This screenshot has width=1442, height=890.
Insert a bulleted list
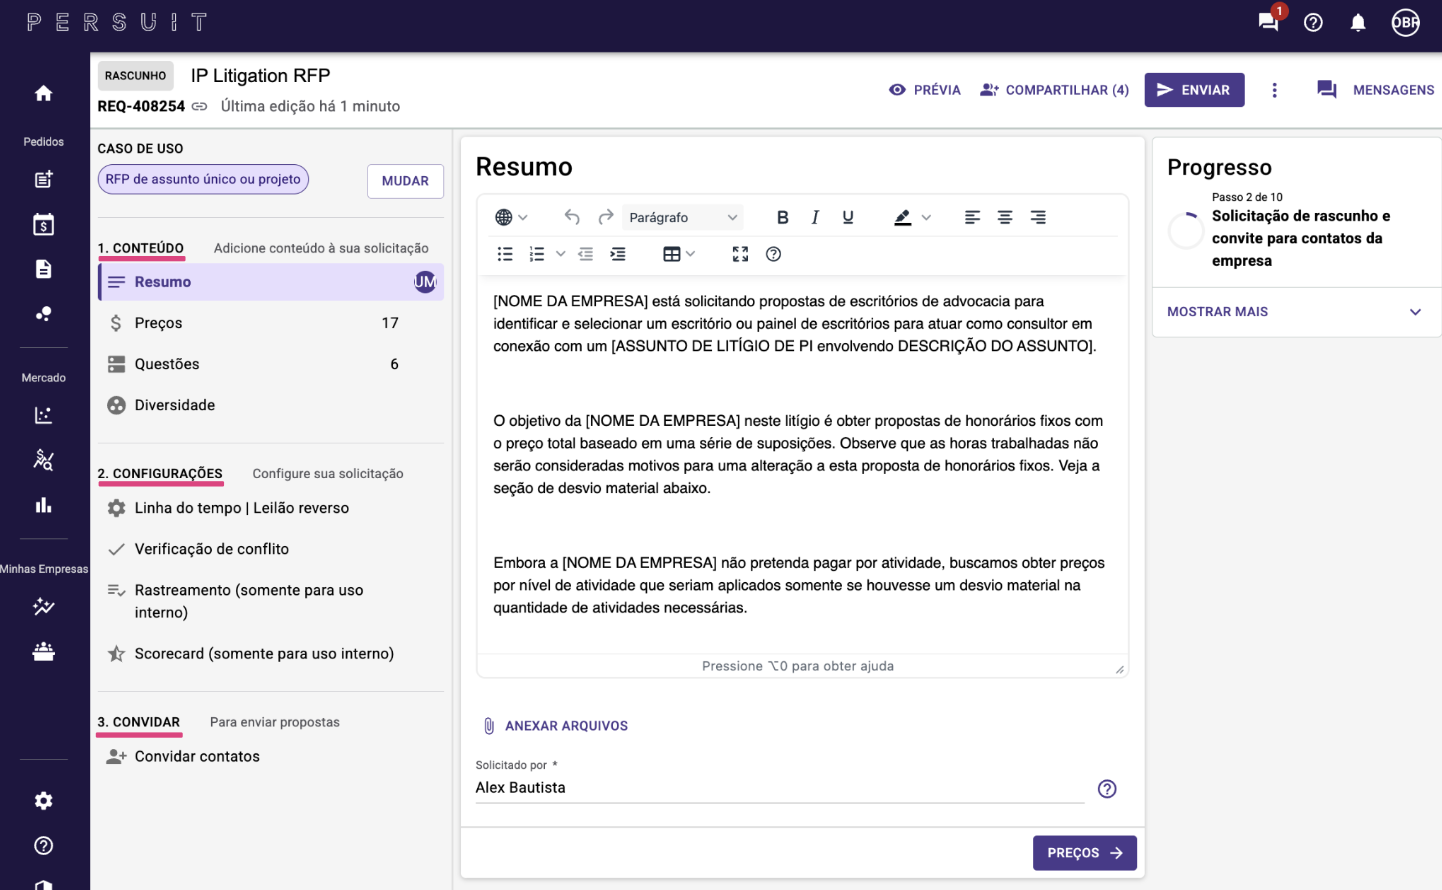point(505,254)
